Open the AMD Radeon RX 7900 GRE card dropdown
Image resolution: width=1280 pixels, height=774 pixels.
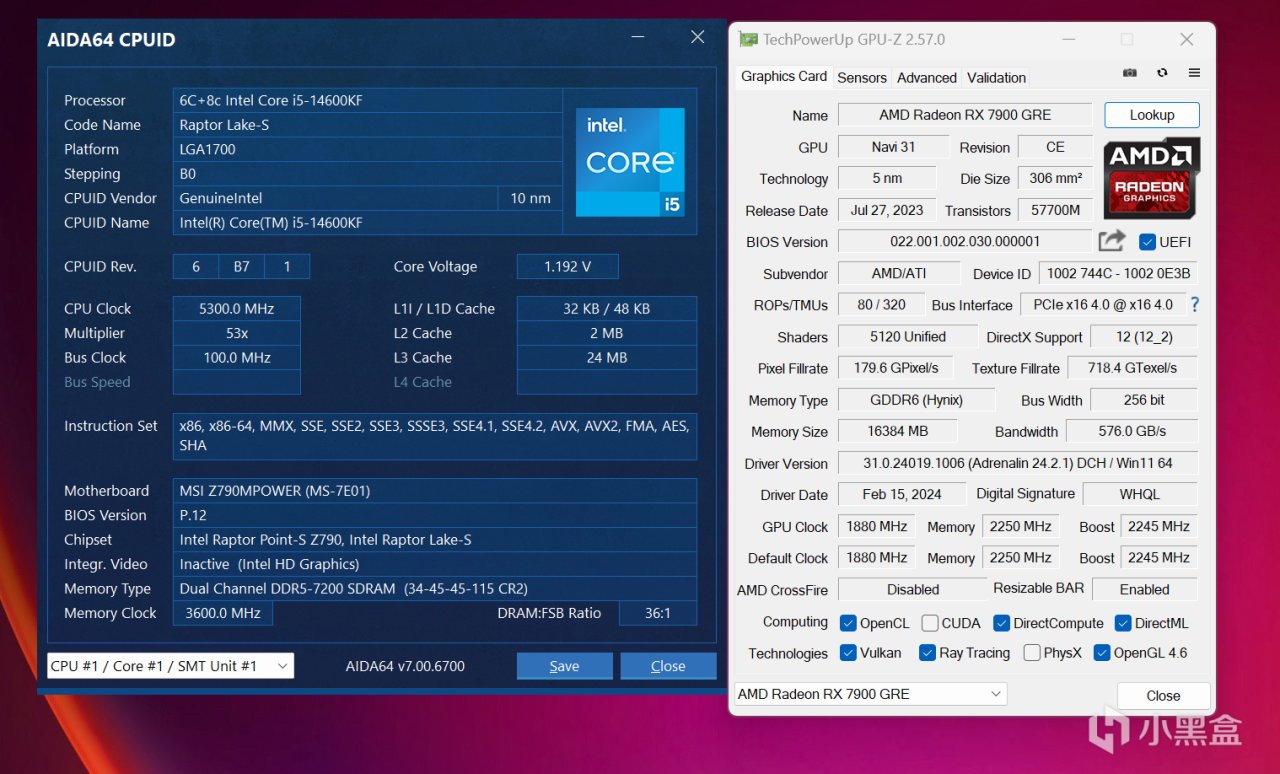click(870, 694)
